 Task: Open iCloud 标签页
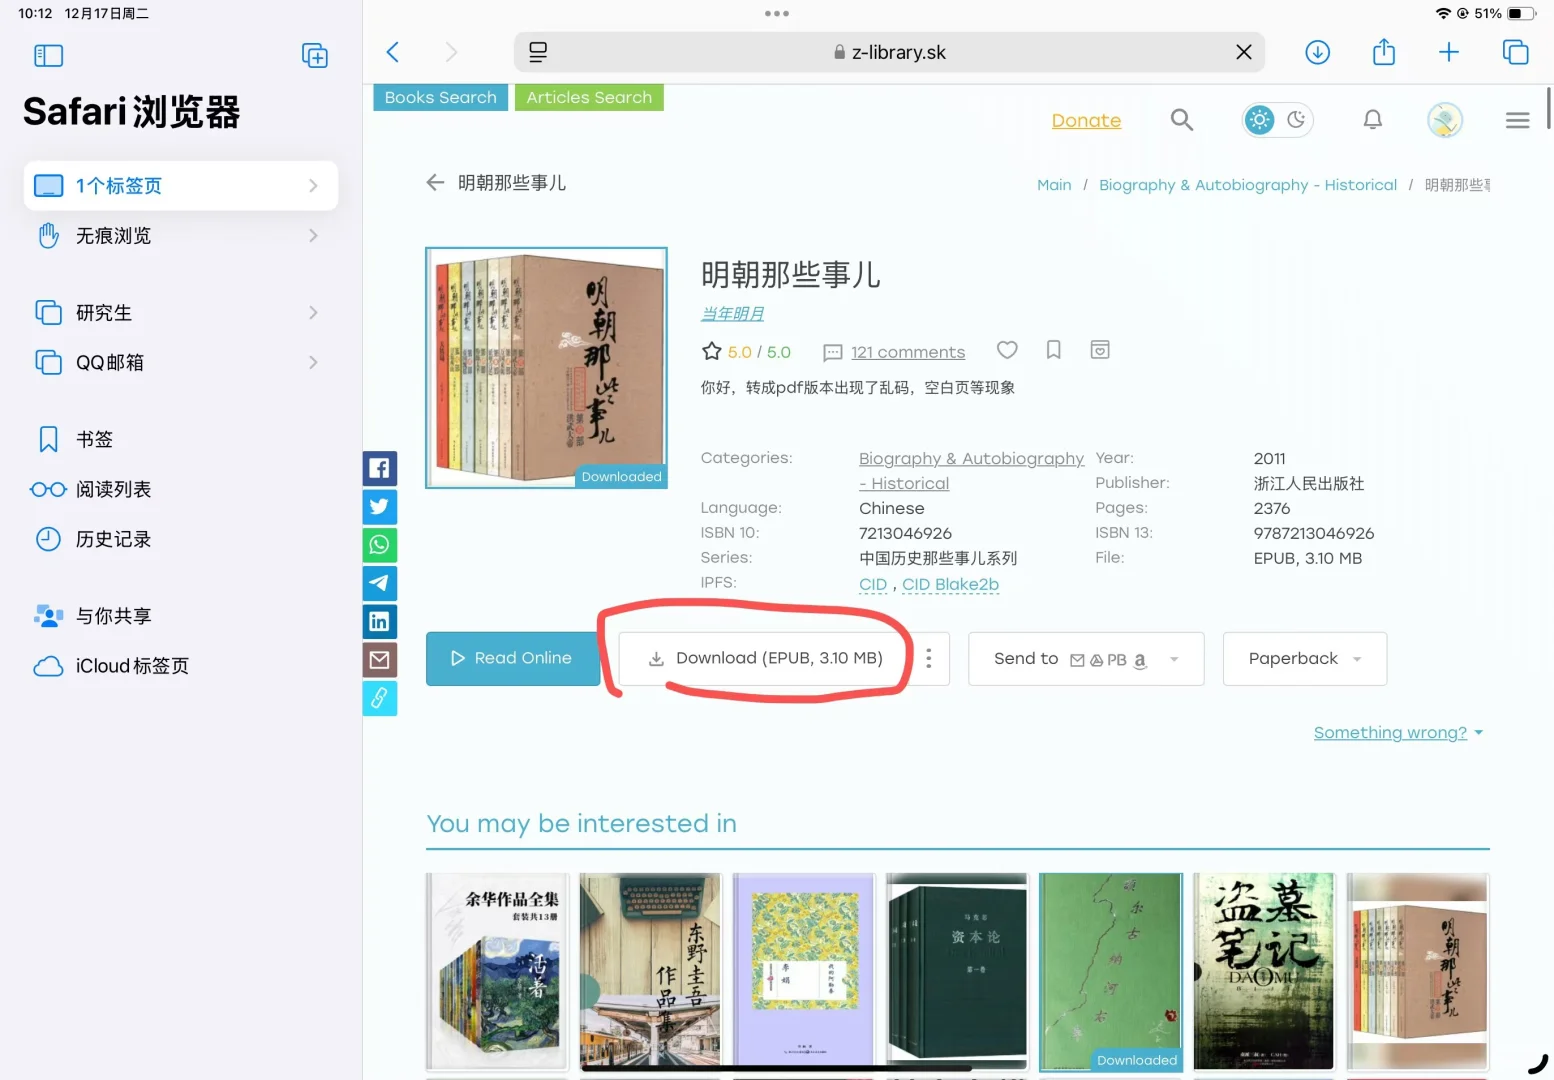pos(181,666)
